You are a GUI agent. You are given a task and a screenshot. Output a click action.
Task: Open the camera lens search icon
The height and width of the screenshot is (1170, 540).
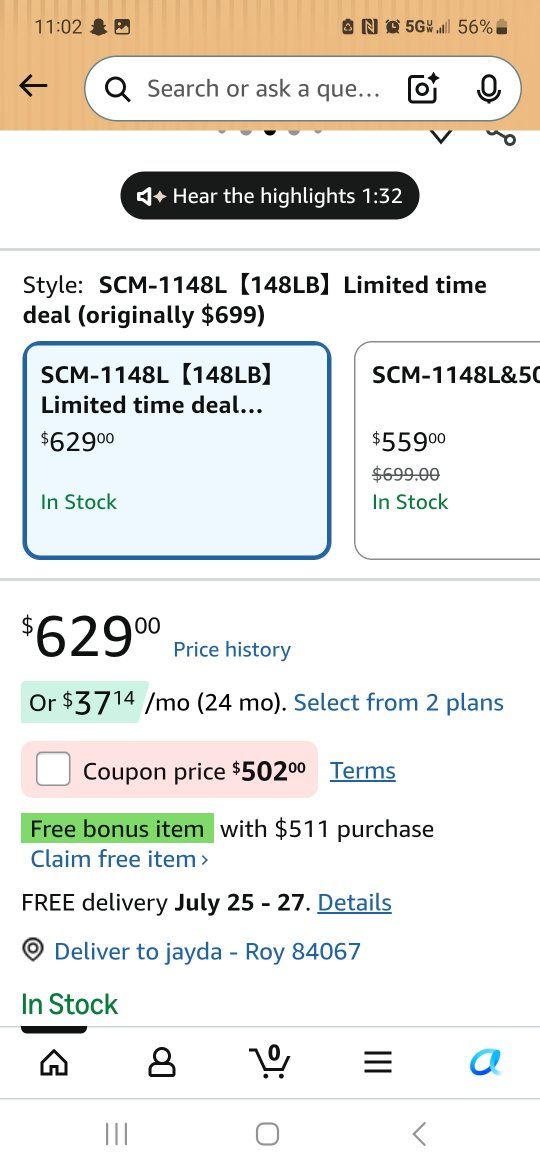[423, 89]
